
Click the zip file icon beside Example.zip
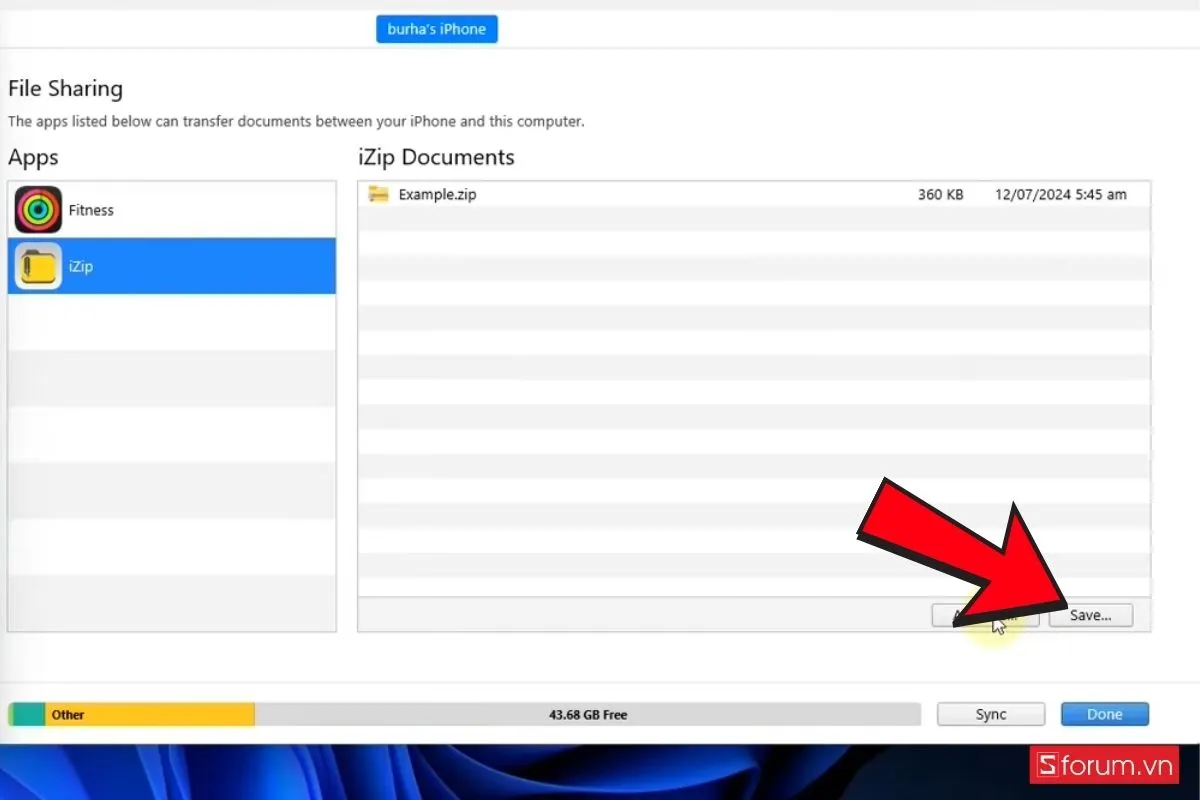[377, 194]
